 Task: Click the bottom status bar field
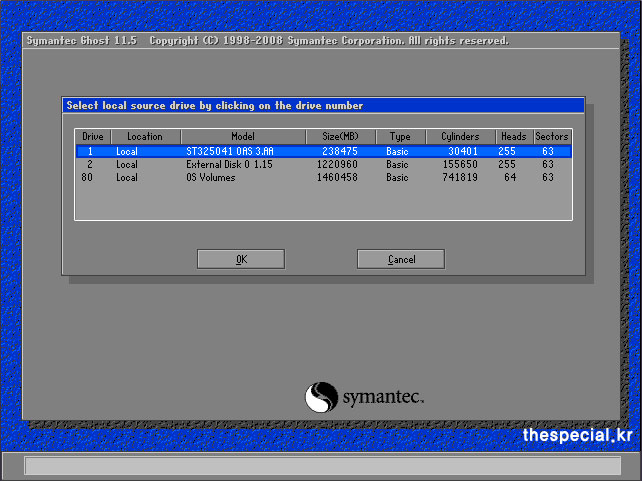[x=323, y=466]
